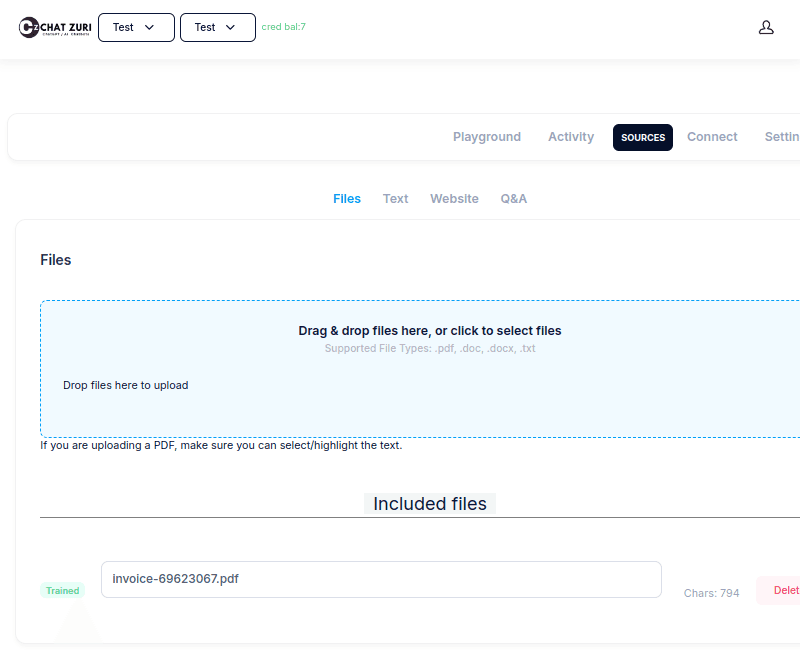Click the Included files heading

(x=430, y=503)
